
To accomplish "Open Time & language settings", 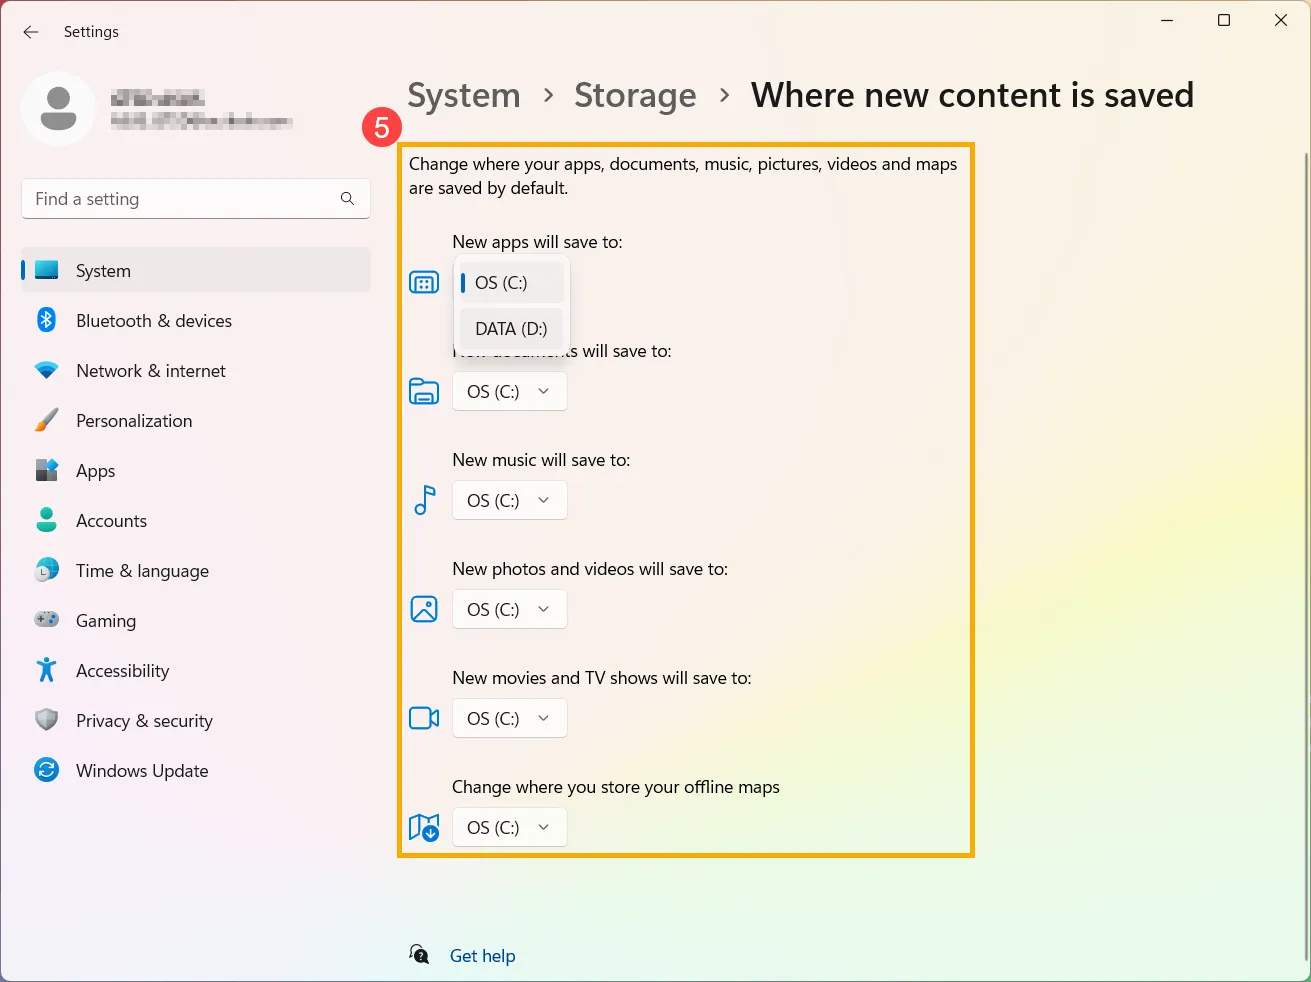I will coord(196,570).
